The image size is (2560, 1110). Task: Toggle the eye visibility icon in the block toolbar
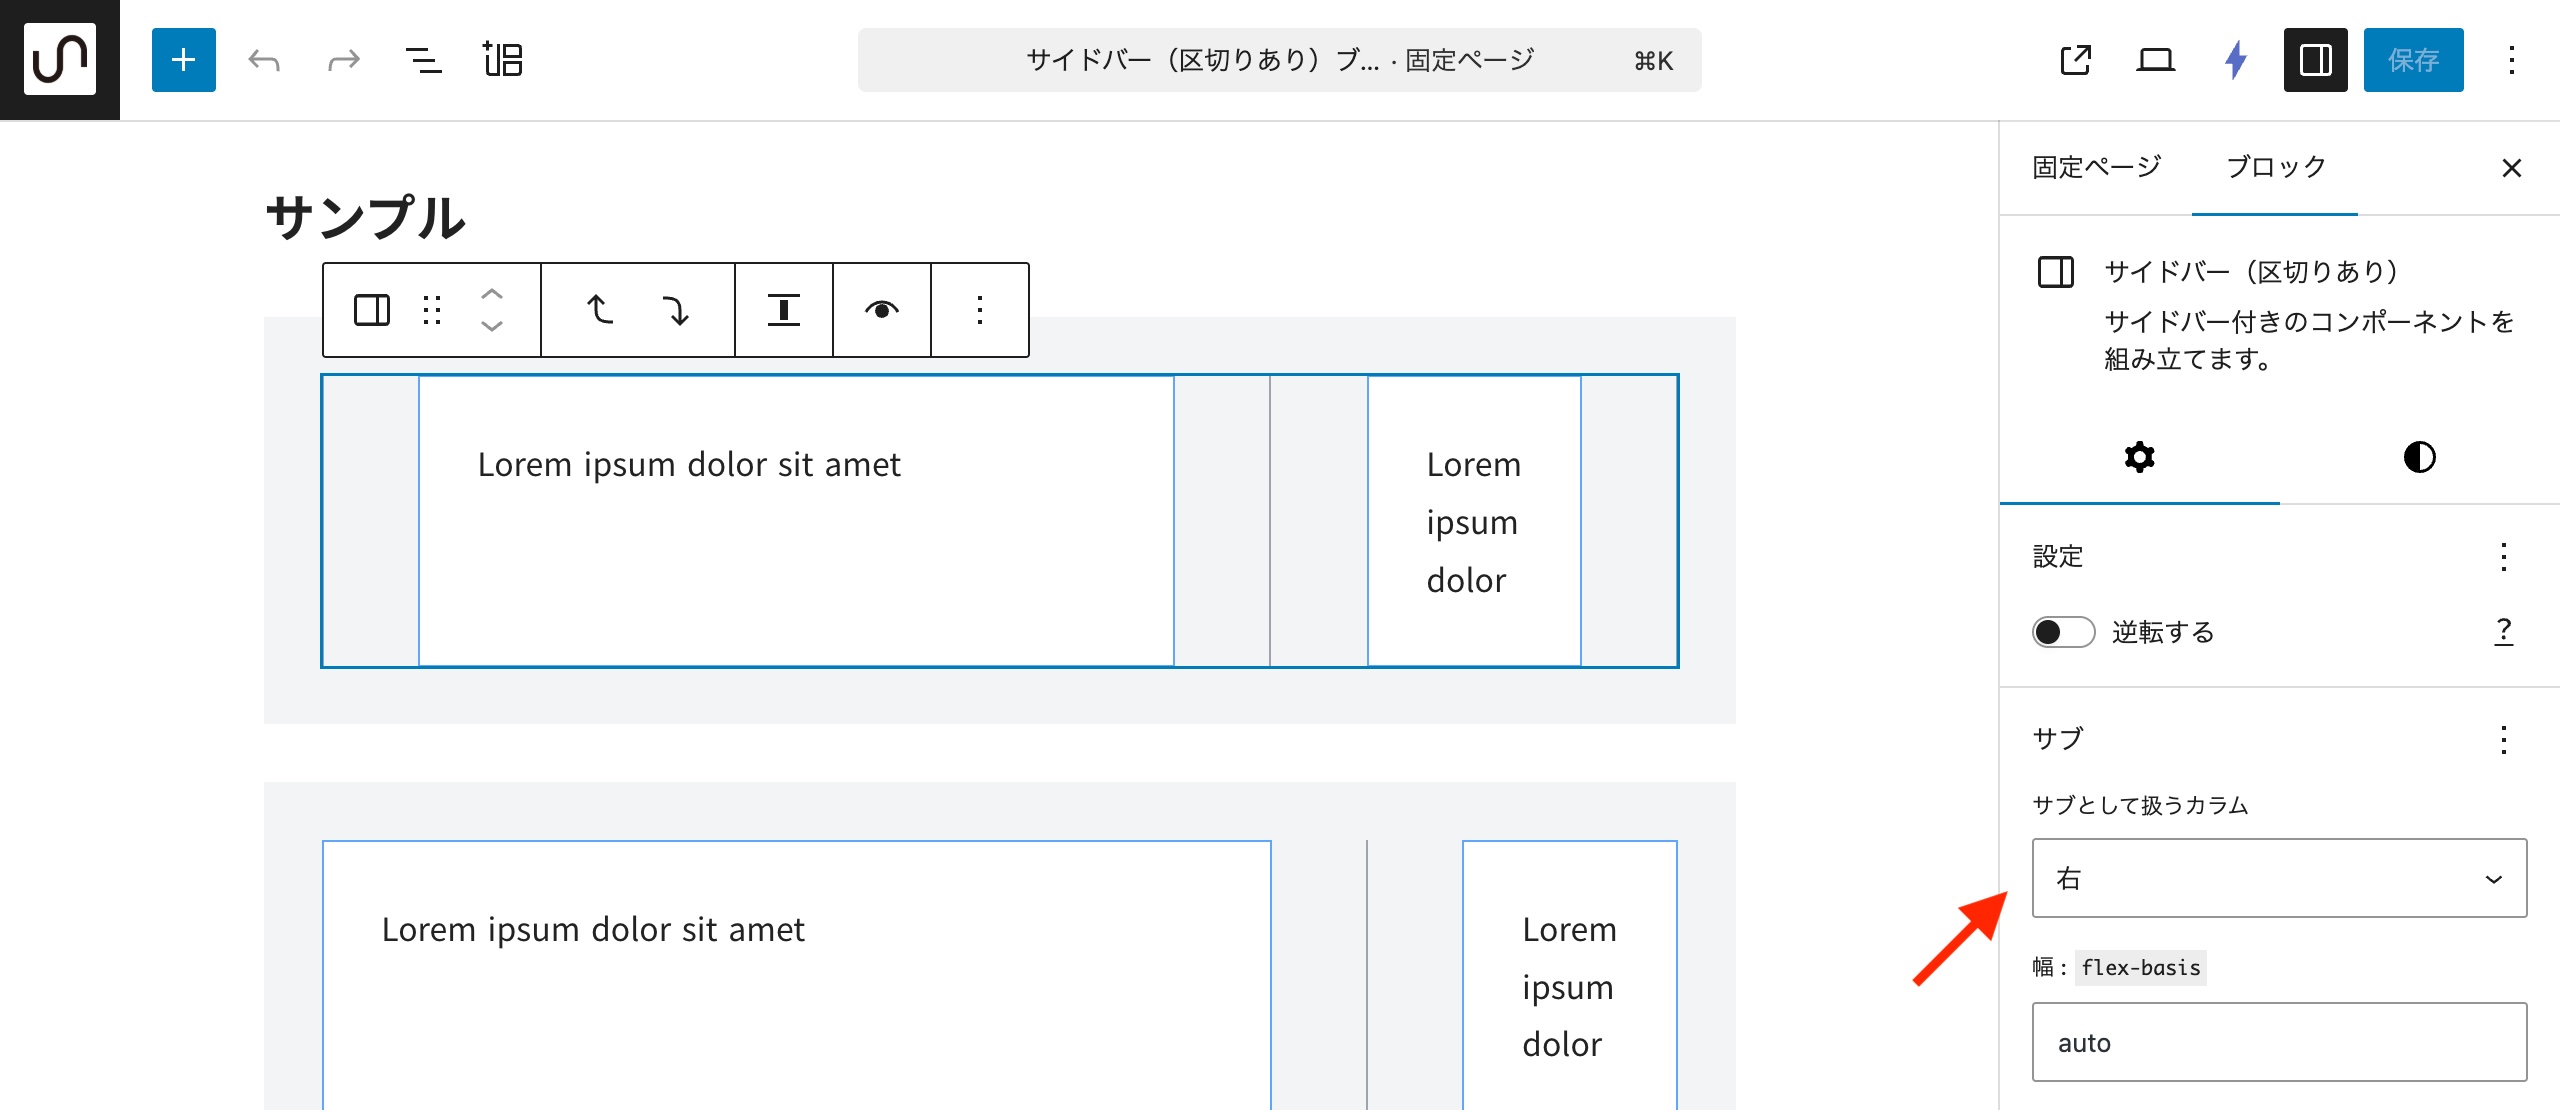coord(881,310)
